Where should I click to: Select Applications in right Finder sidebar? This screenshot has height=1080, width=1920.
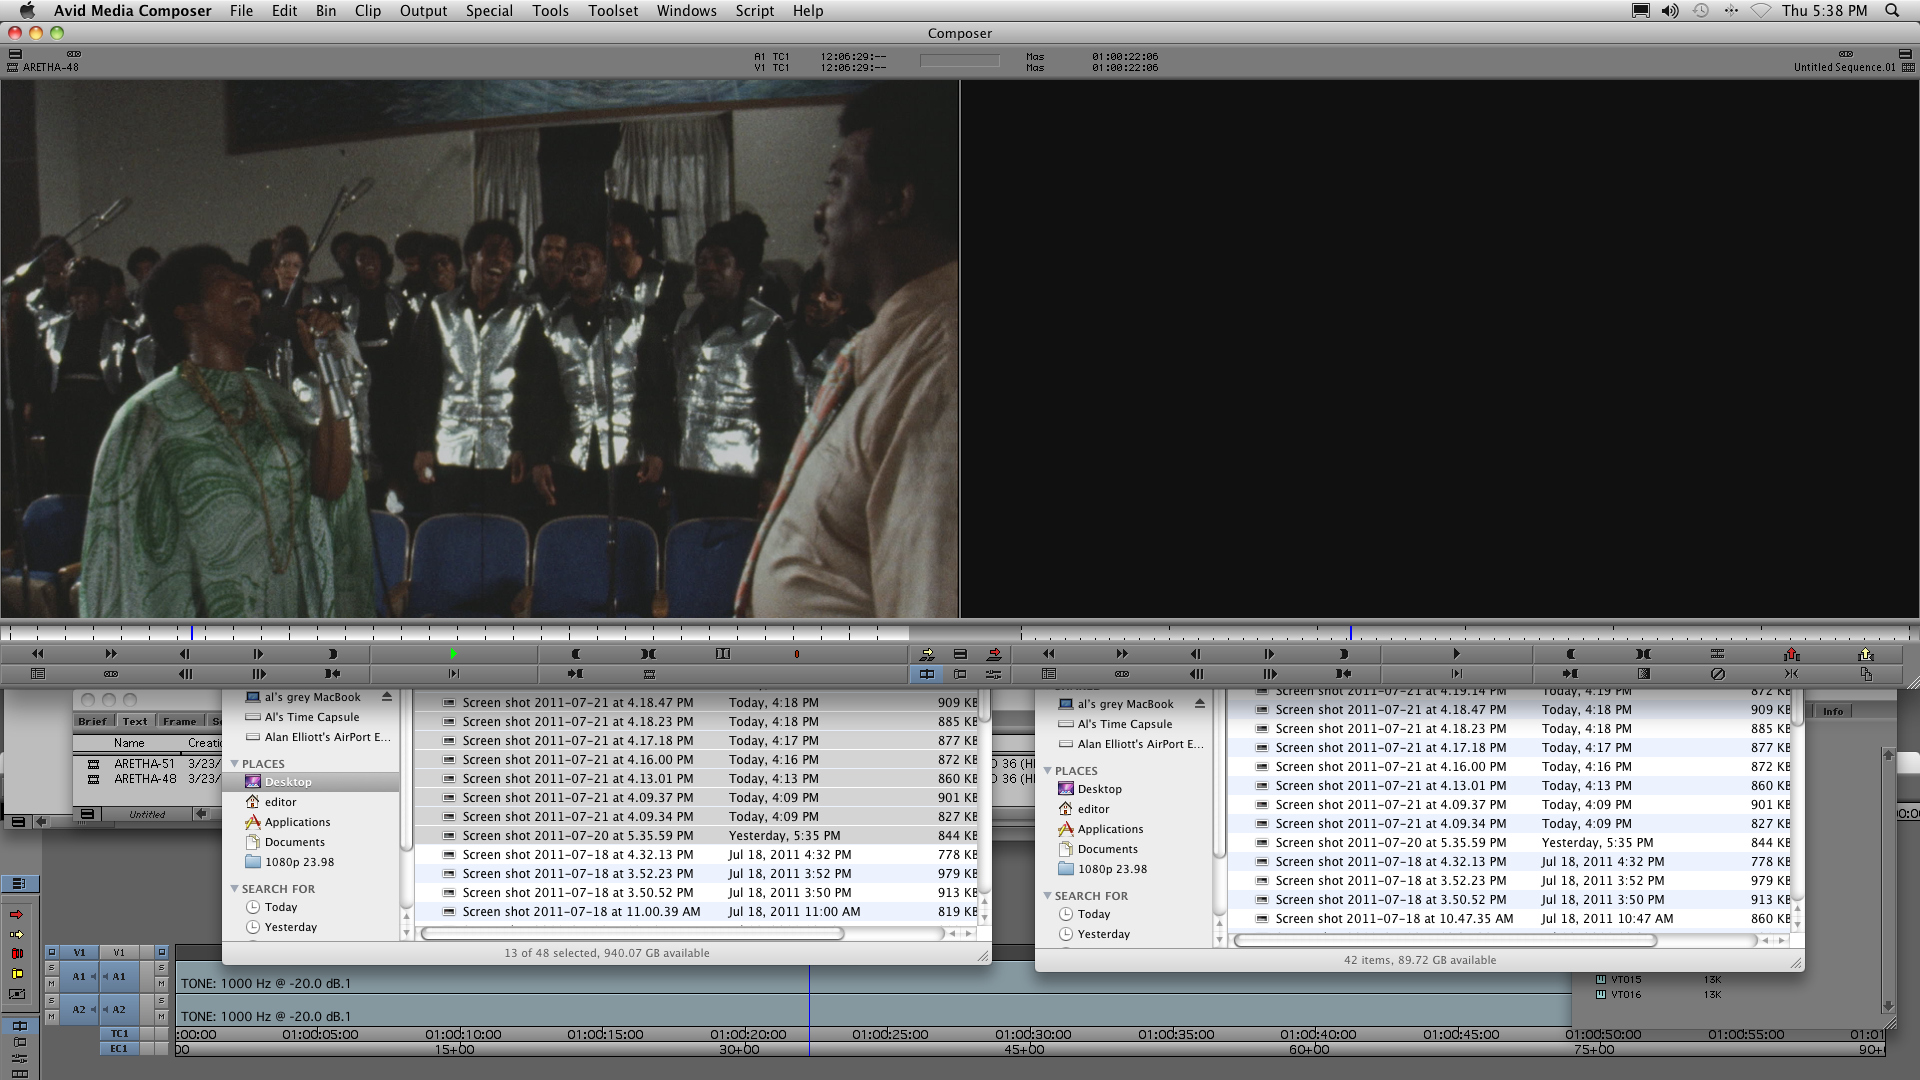(x=1110, y=829)
